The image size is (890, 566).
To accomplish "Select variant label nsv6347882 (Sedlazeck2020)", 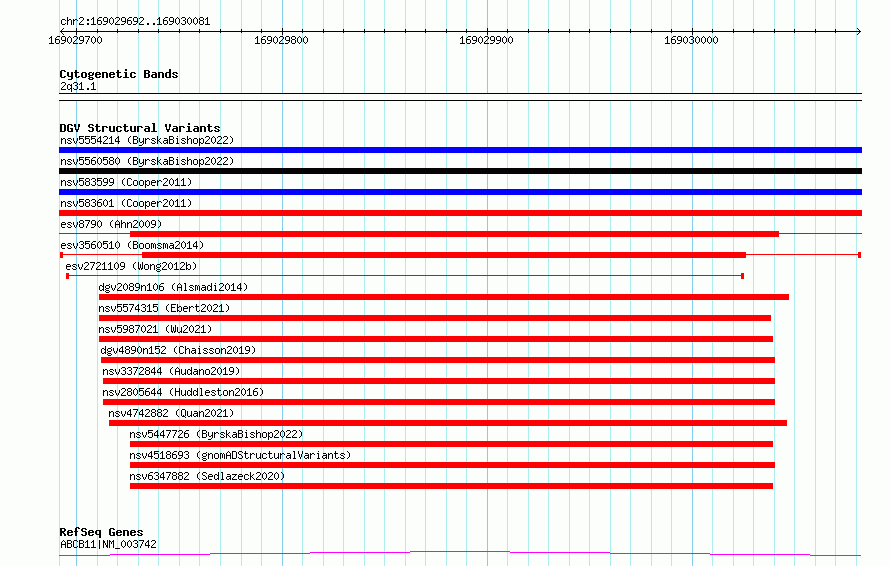I will [x=207, y=476].
